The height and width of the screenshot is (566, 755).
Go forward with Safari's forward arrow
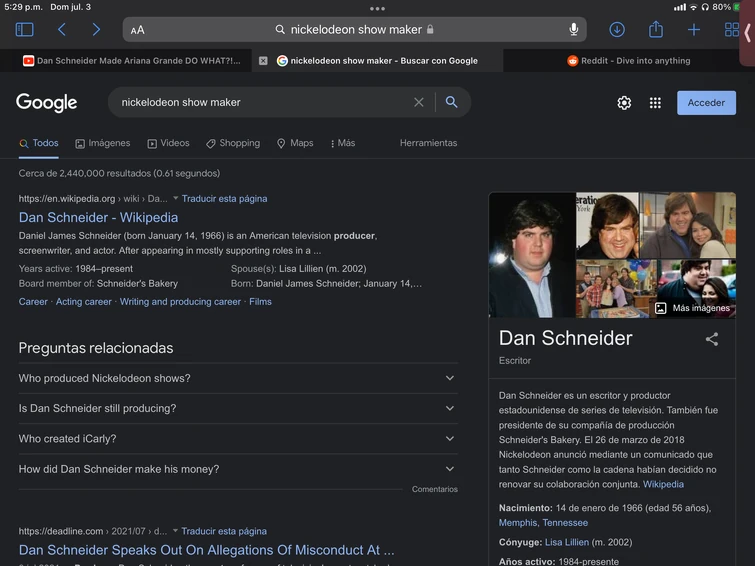96,30
